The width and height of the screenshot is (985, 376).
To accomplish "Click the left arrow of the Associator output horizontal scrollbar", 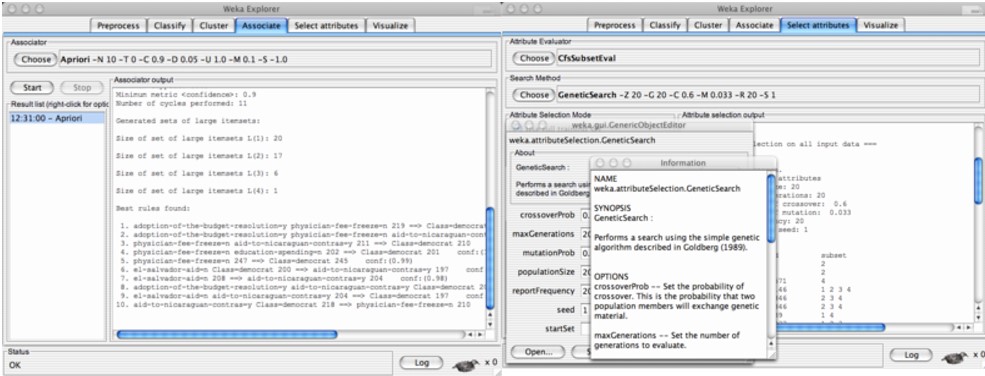I will [x=471, y=335].
